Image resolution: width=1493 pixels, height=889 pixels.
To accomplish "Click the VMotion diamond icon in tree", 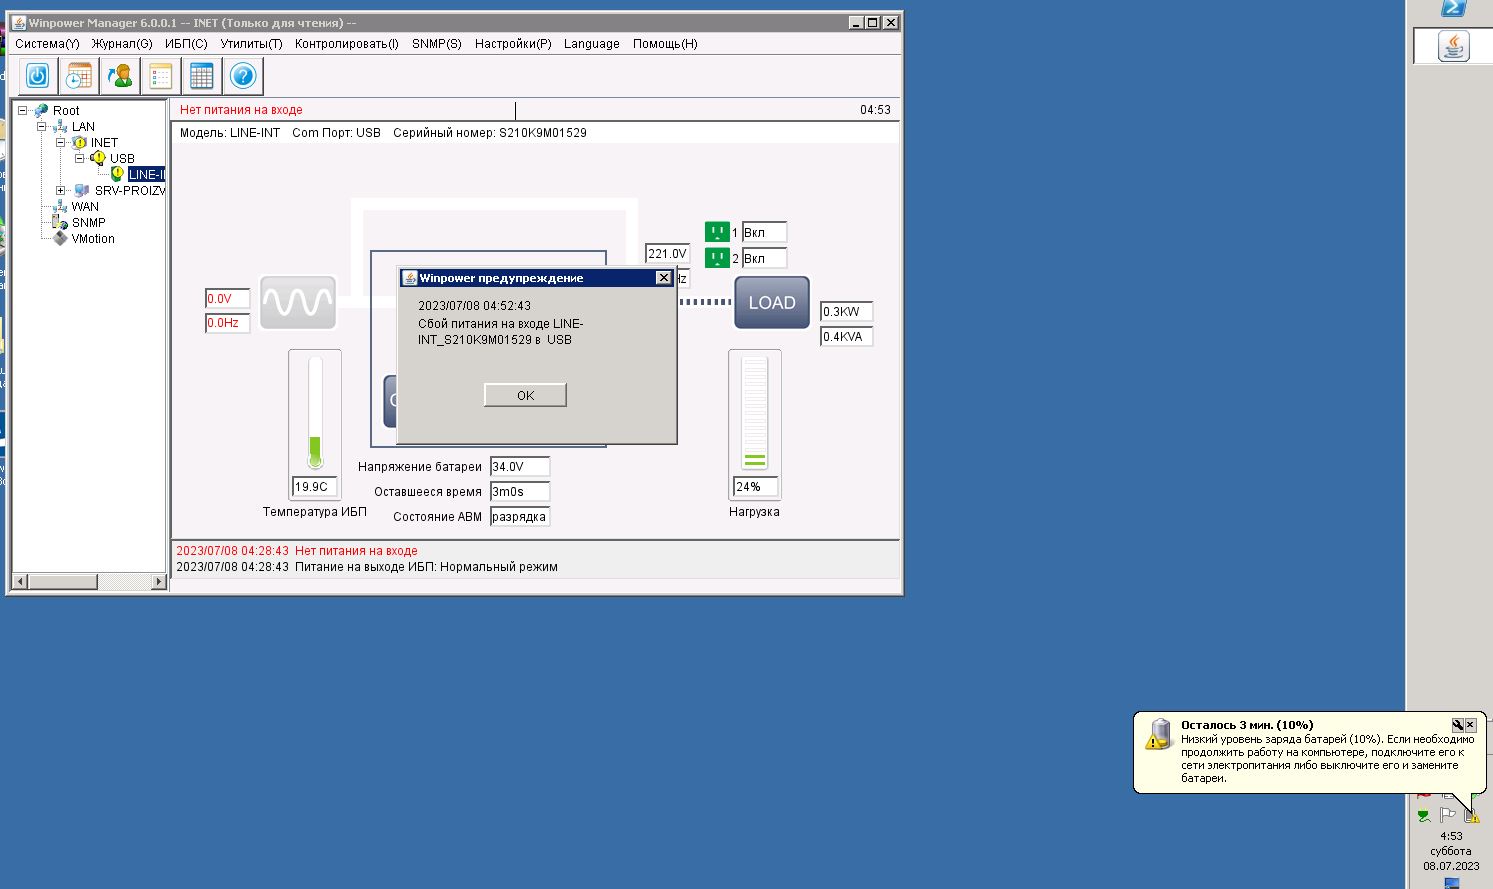I will [x=60, y=238].
